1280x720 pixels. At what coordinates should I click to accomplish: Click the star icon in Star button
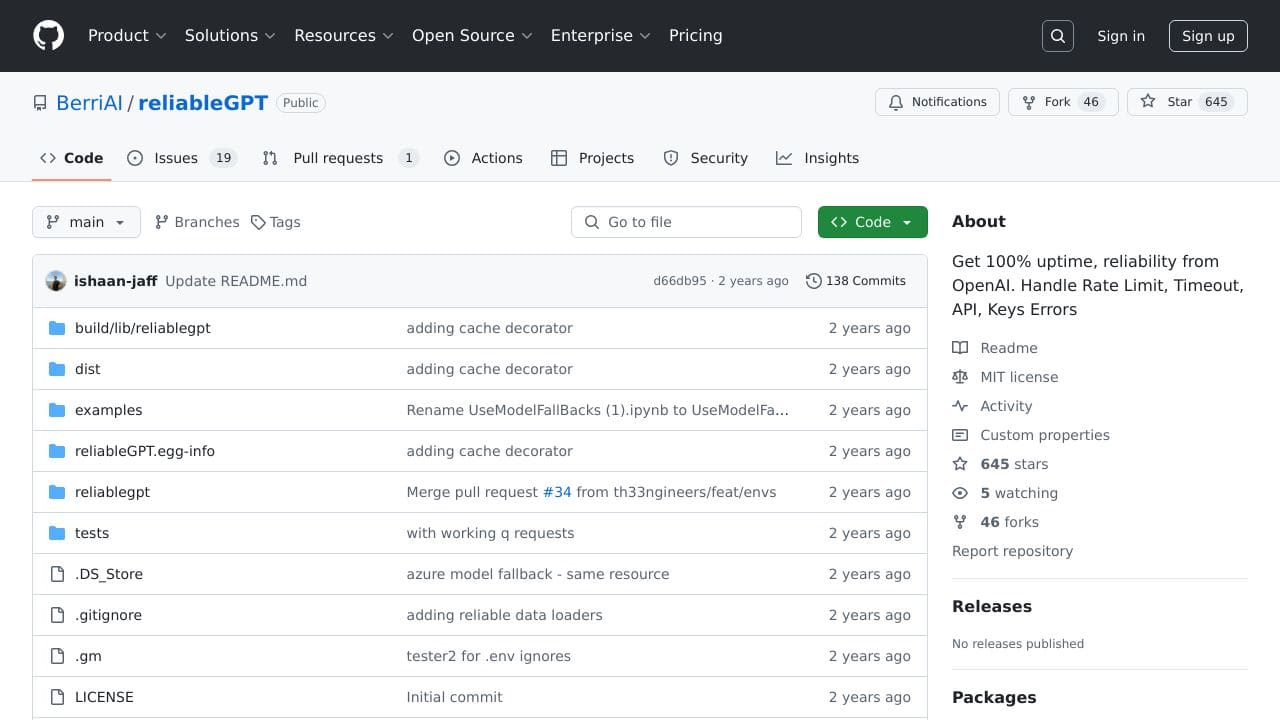point(1148,101)
